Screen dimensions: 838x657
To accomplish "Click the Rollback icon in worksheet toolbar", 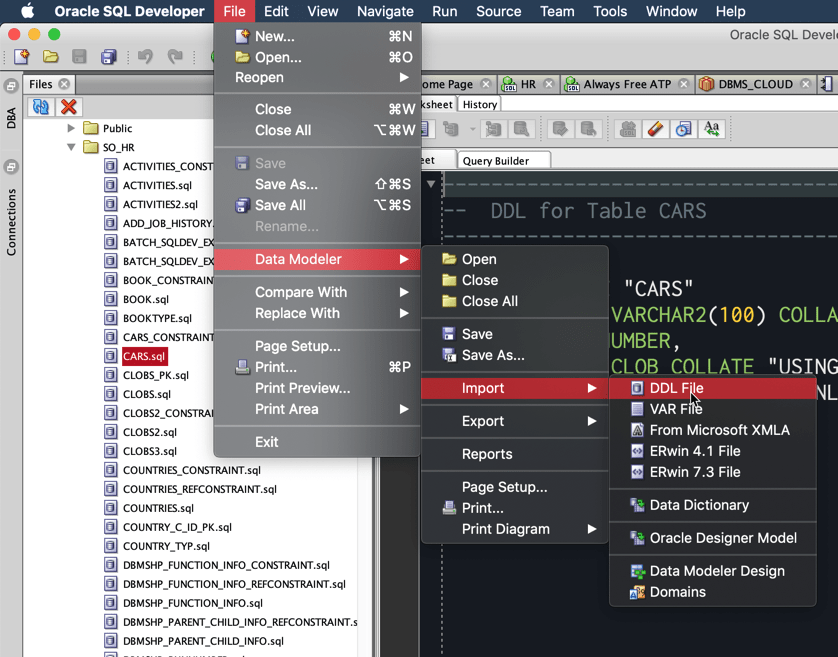I will click(x=588, y=129).
